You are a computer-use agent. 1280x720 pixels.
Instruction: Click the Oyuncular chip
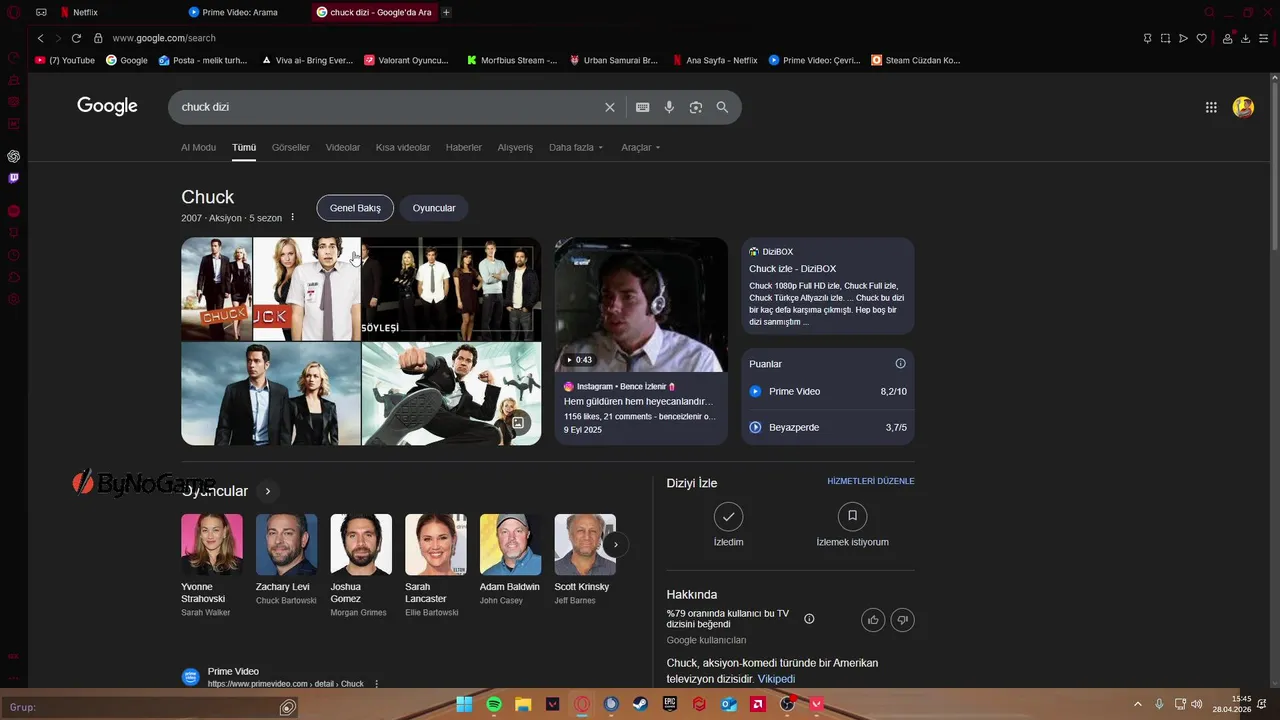pyautogui.click(x=434, y=208)
